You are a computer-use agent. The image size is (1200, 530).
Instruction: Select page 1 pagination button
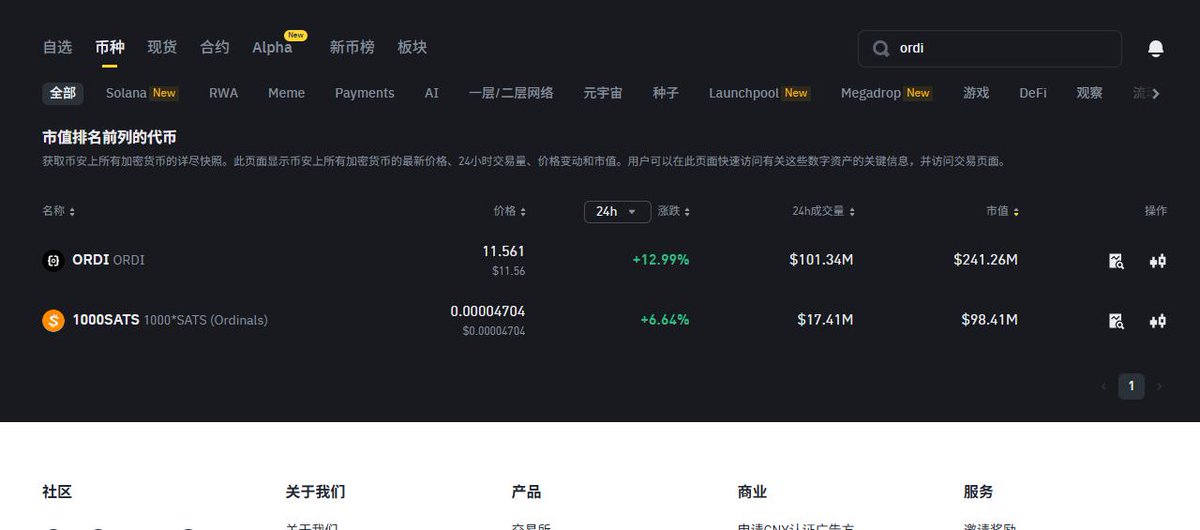[x=1131, y=386]
